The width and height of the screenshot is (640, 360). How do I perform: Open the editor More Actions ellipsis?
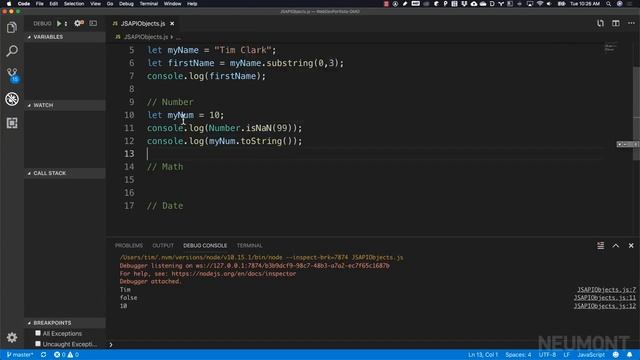point(631,23)
